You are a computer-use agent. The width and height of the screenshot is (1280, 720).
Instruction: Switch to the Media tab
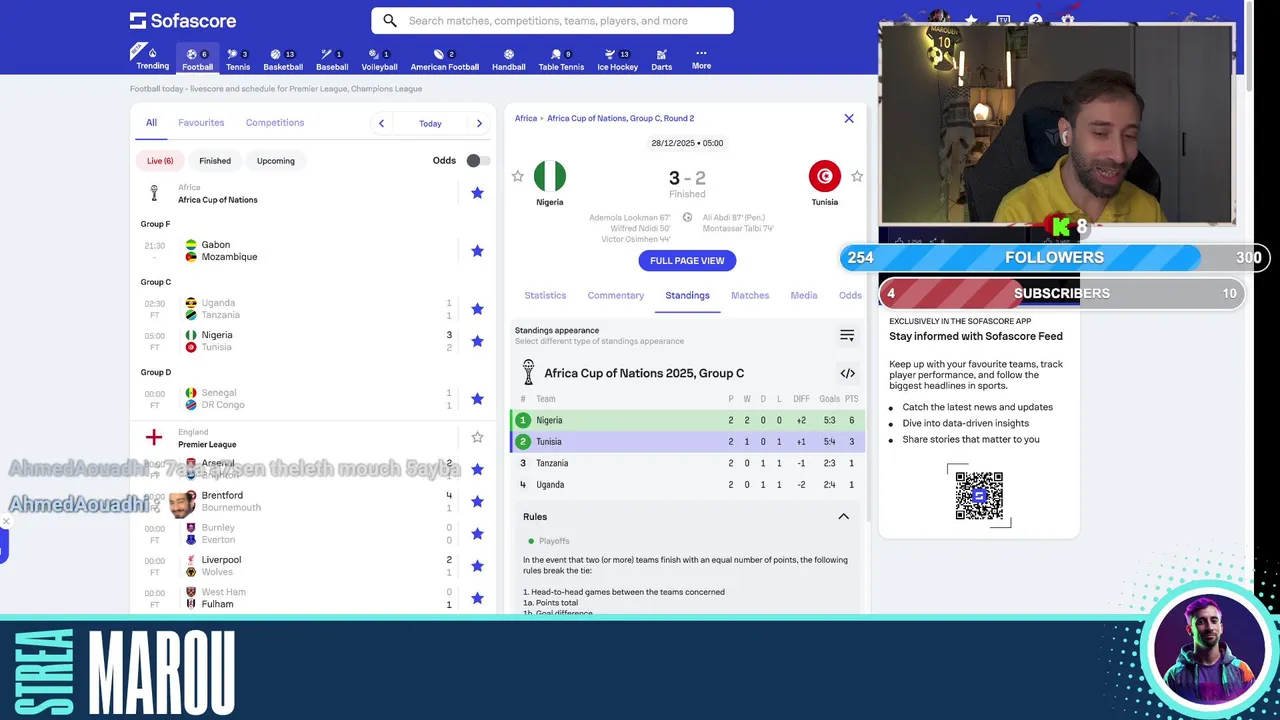pyautogui.click(x=804, y=295)
